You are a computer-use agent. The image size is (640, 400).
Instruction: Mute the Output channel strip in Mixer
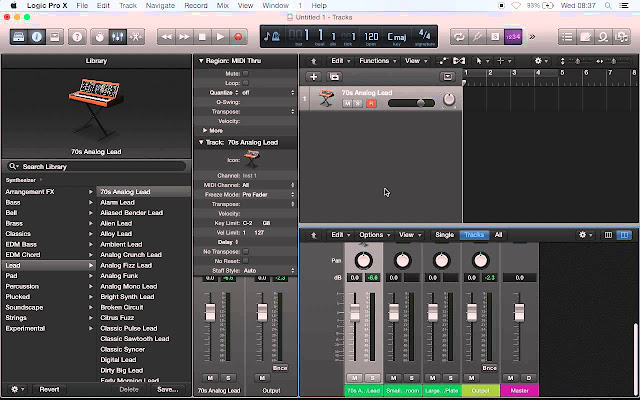(471, 378)
